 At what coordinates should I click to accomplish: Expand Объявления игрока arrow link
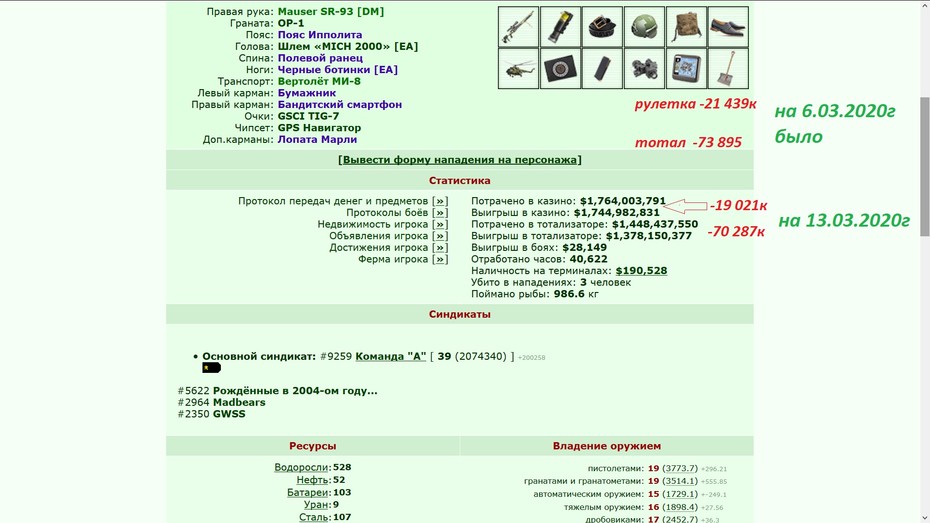440,236
